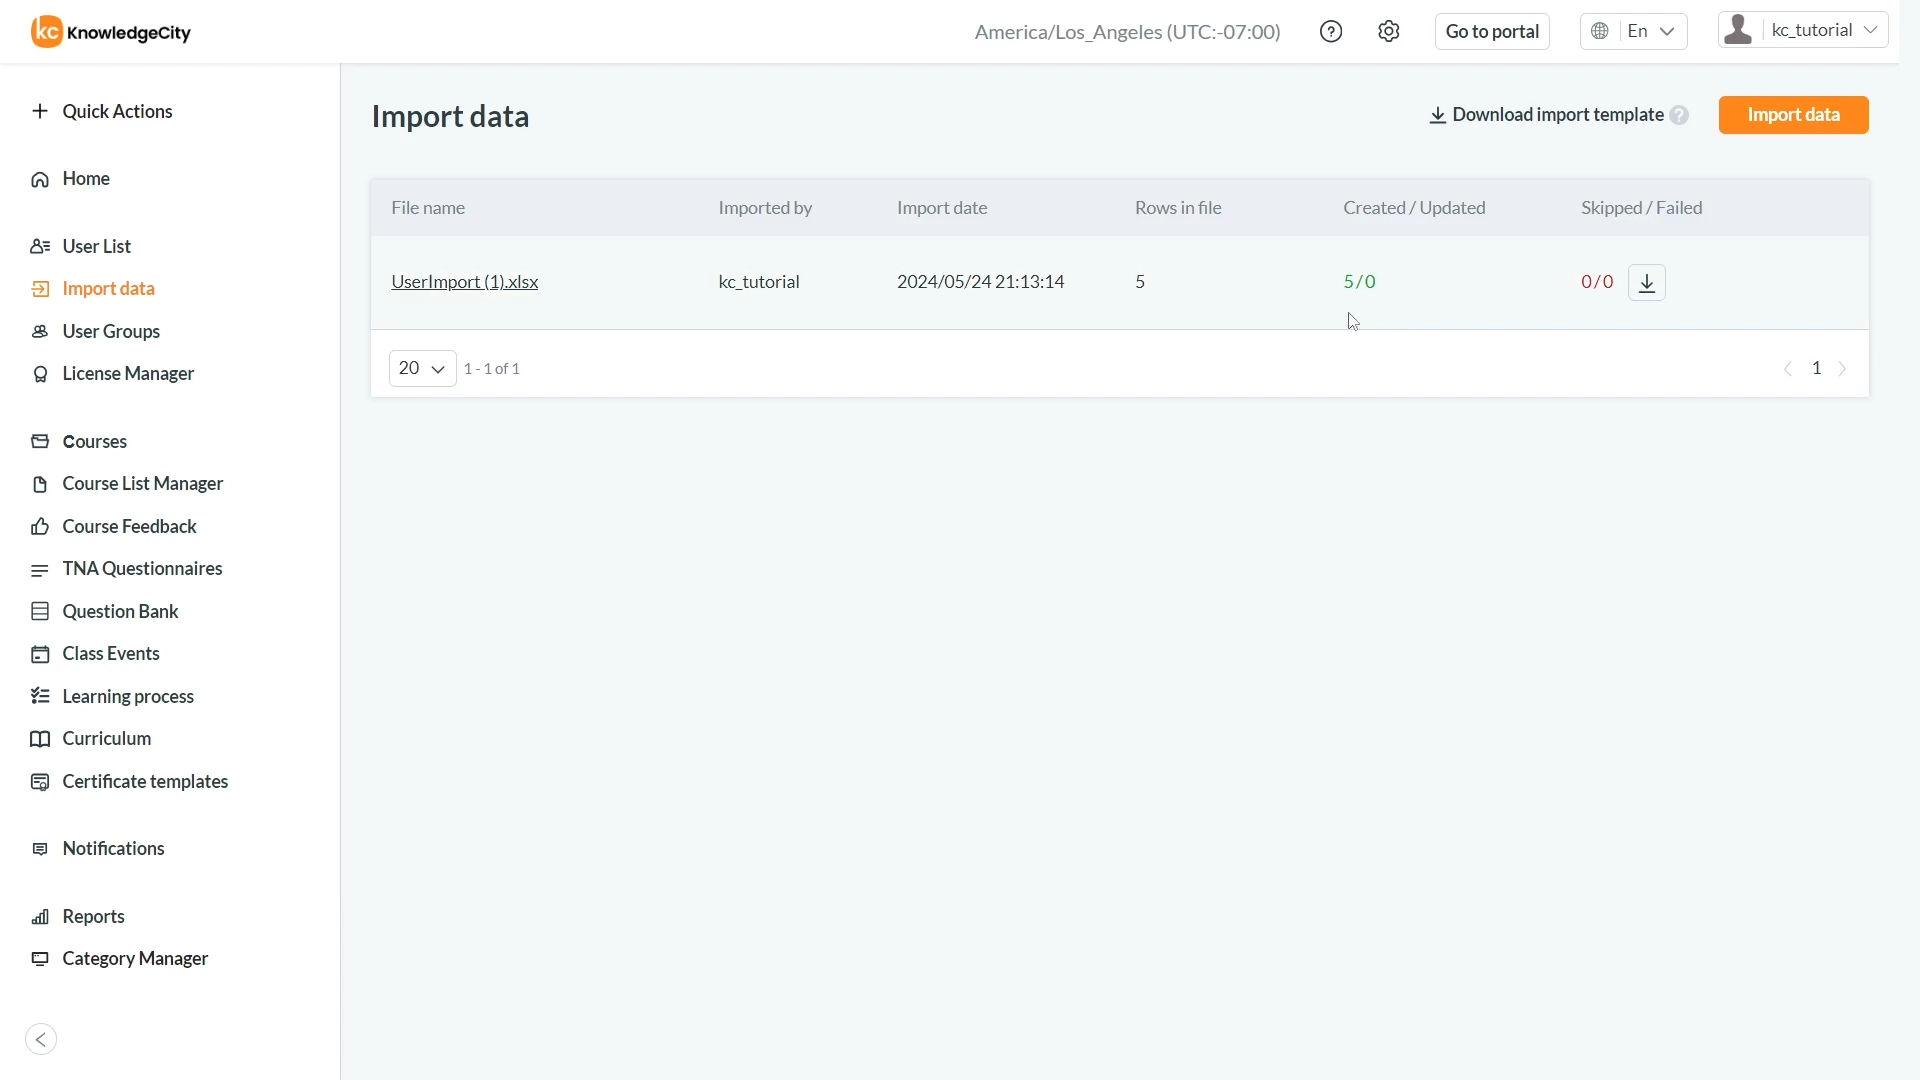Viewport: 1920px width, 1080px height.
Task: Open the UserImport (1).xlsx file link
Action: [x=464, y=282]
